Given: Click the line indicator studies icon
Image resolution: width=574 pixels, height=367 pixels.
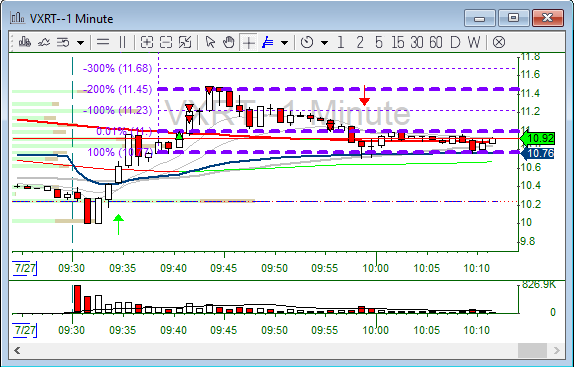Looking at the screenshot, I should click(x=44, y=42).
